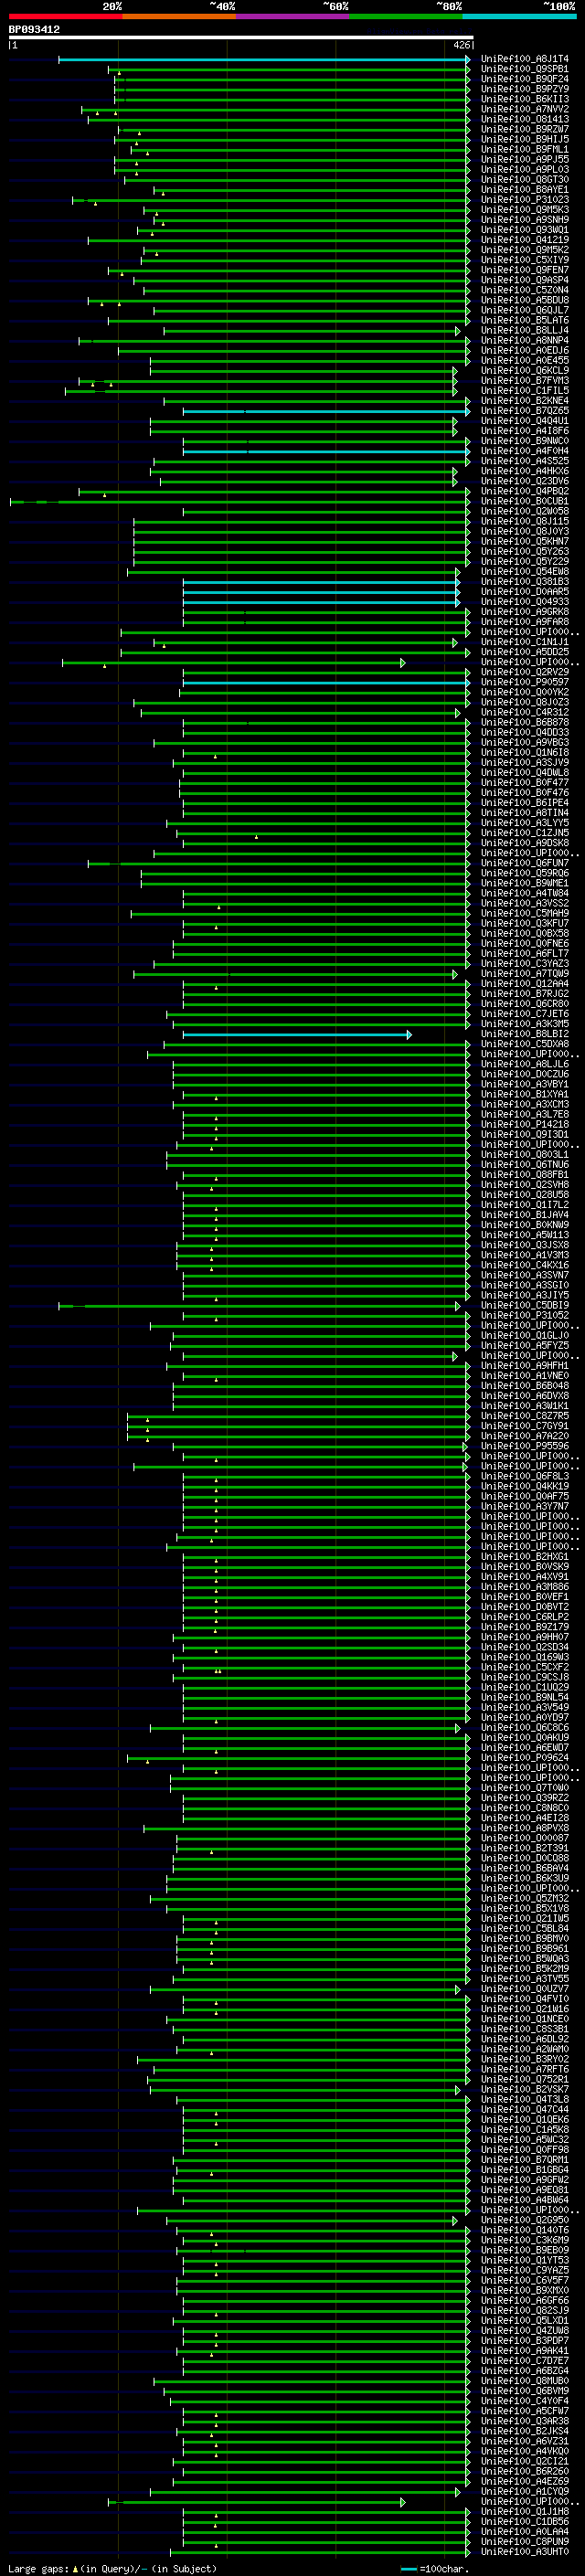Select hit label UniRef100_Q23DV6
The height and width of the screenshot is (2576, 585).
[x=524, y=481]
